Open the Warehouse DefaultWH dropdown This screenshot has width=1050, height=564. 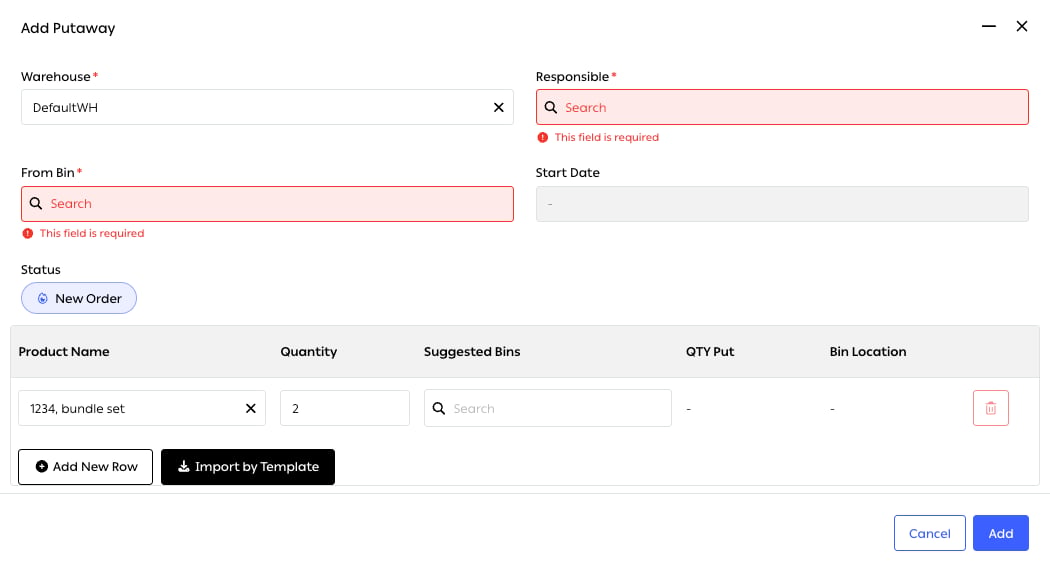[267, 107]
